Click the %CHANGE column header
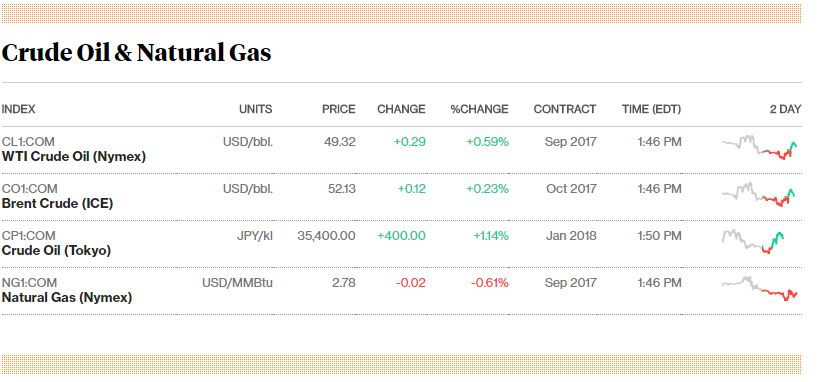 [x=479, y=109]
